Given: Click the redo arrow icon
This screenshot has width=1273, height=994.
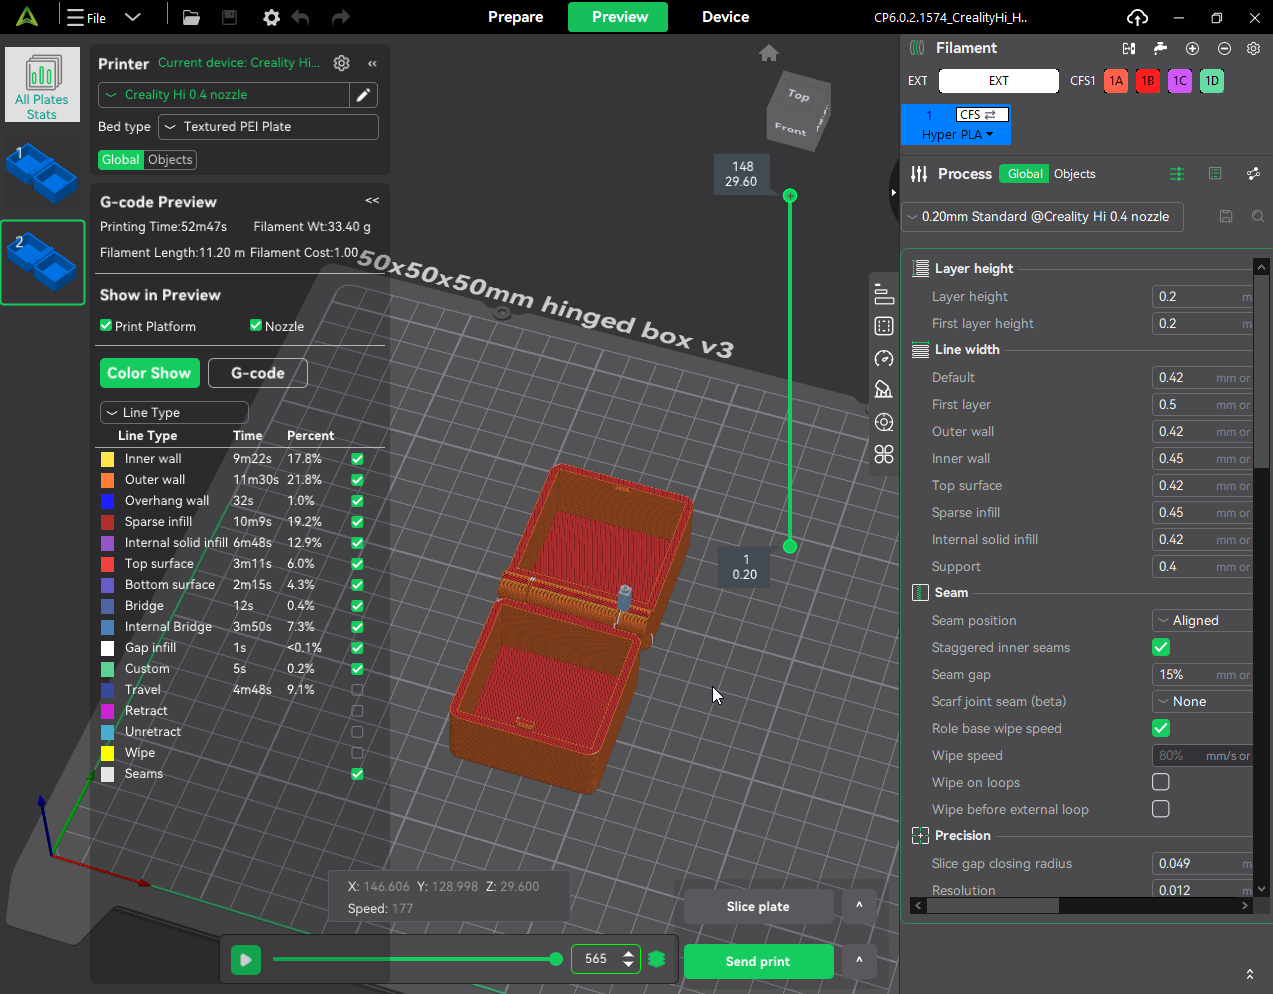Looking at the screenshot, I should click(341, 17).
